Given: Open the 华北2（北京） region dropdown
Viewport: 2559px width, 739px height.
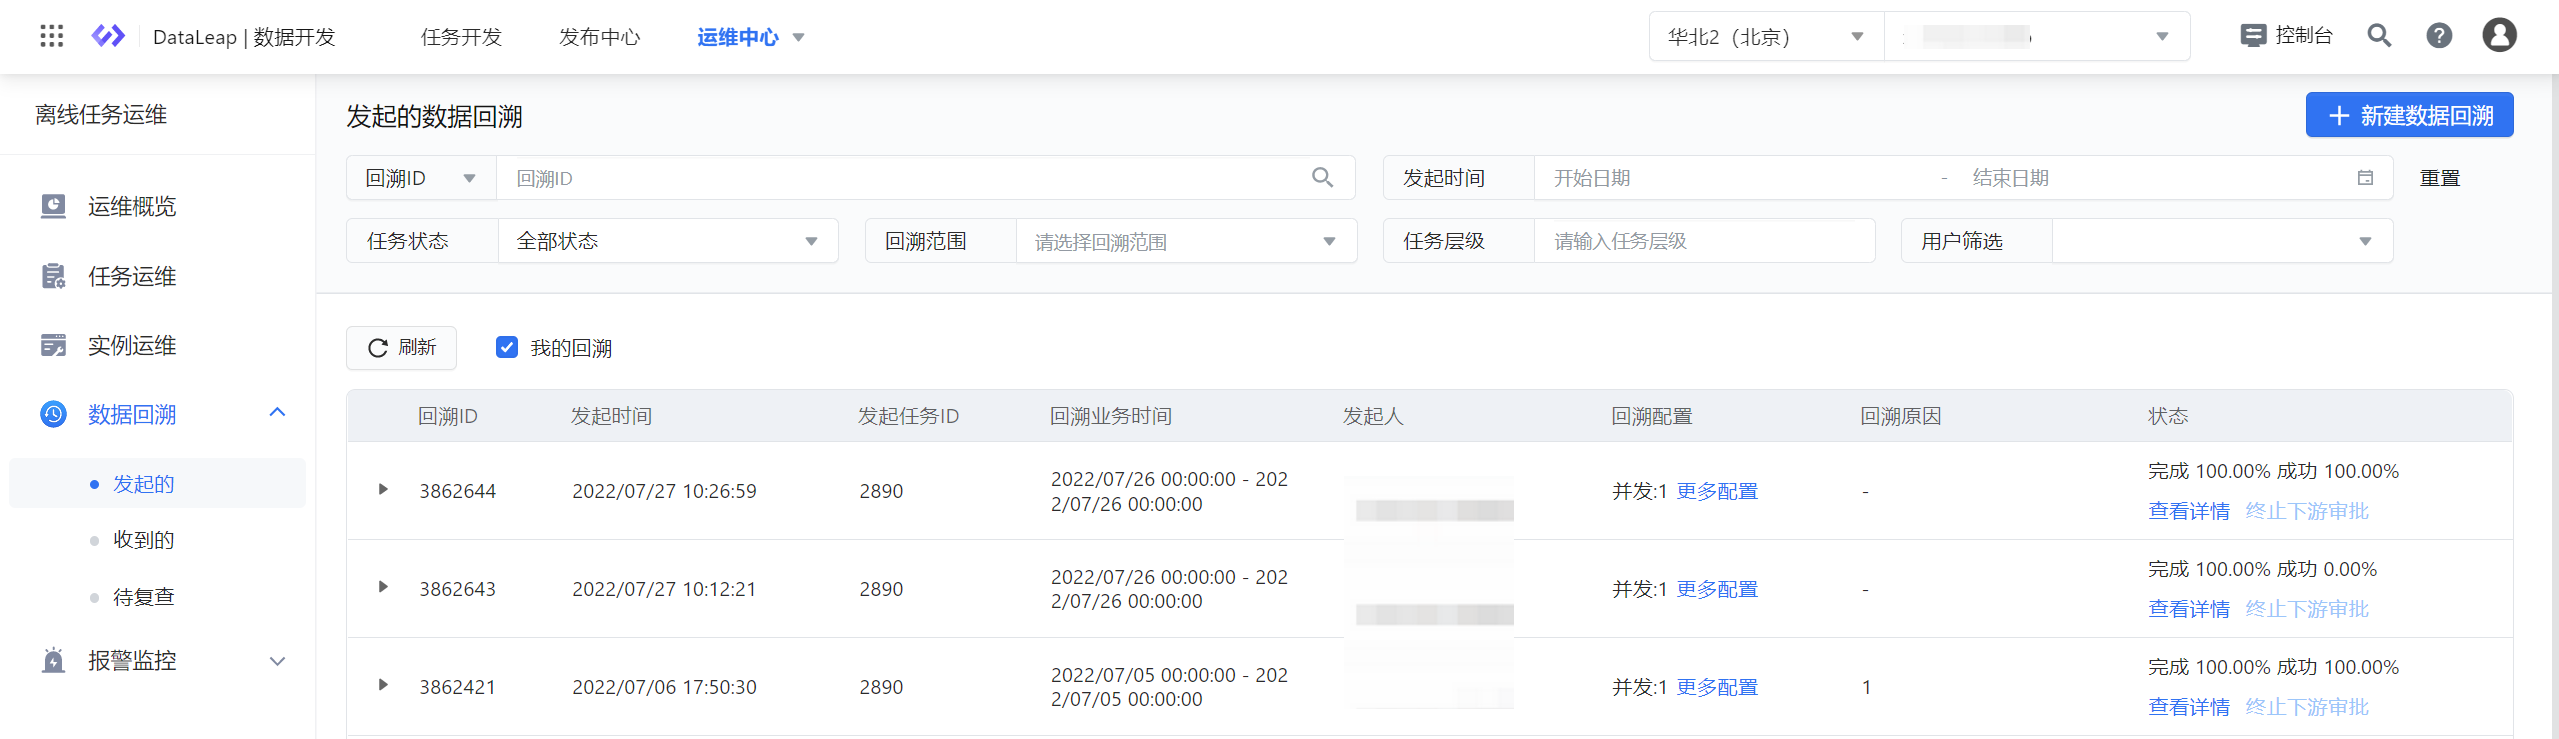Looking at the screenshot, I should click(x=1766, y=37).
